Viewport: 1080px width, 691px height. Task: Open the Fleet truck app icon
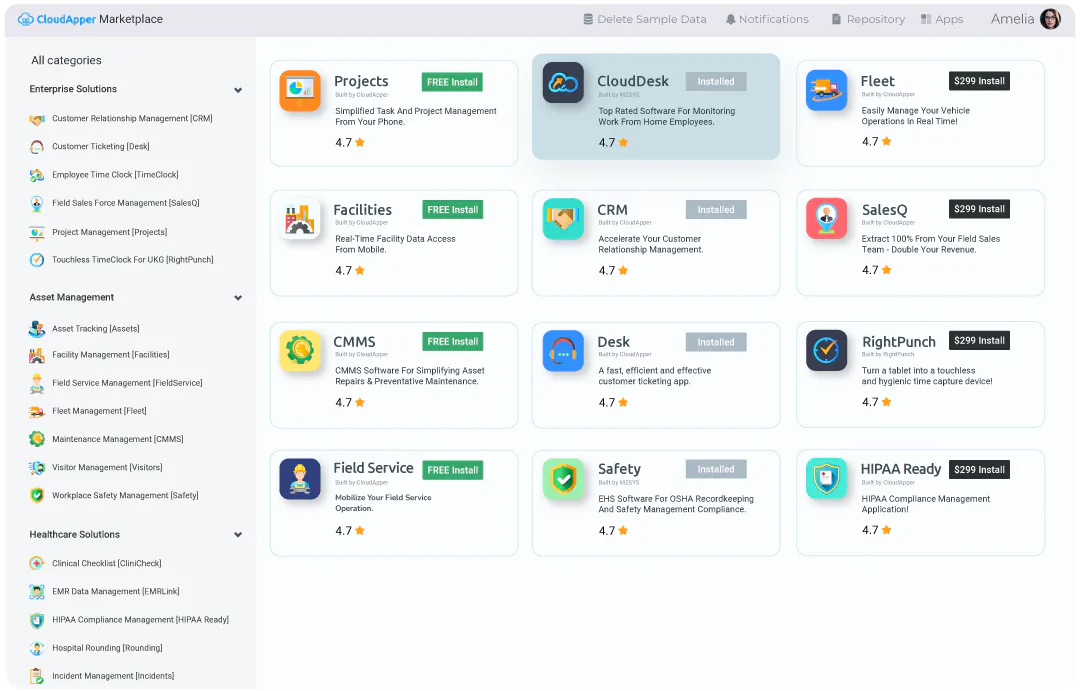point(826,90)
